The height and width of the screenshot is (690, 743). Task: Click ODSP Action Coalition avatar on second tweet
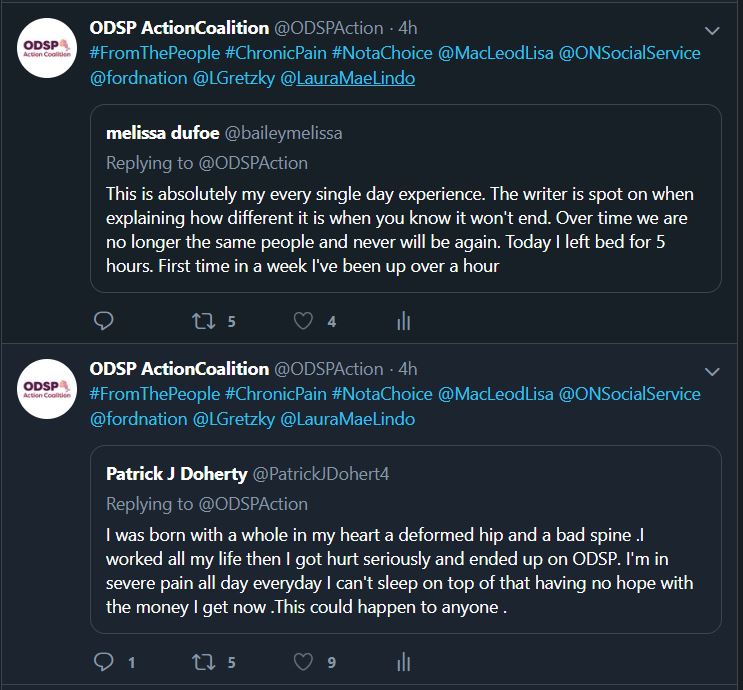pyautogui.click(x=48, y=389)
